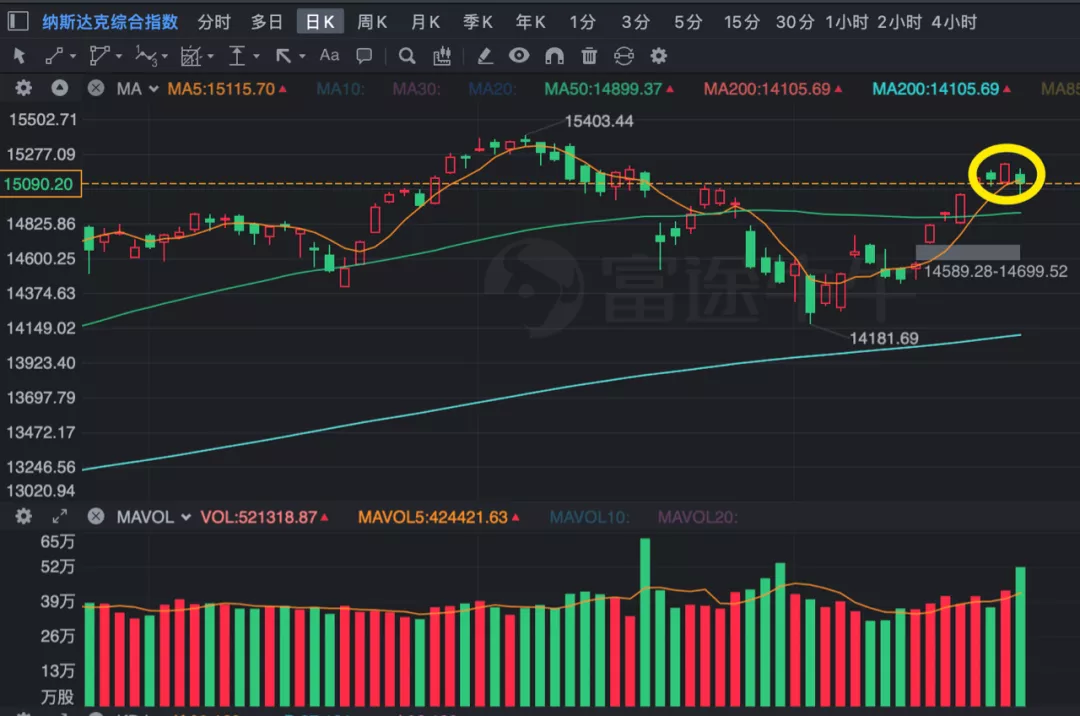Open the candlestick chart style tool
1080x716 pixels.
click(x=442, y=56)
